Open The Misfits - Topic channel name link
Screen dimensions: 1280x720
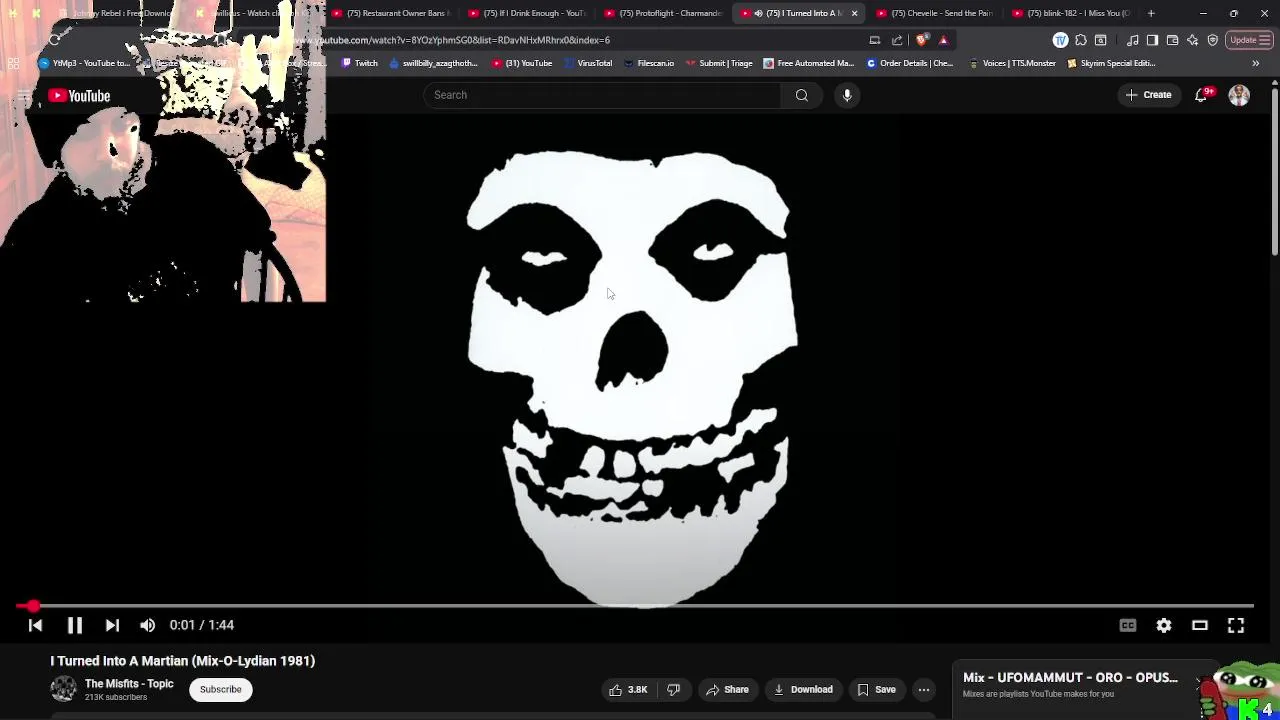coord(129,684)
